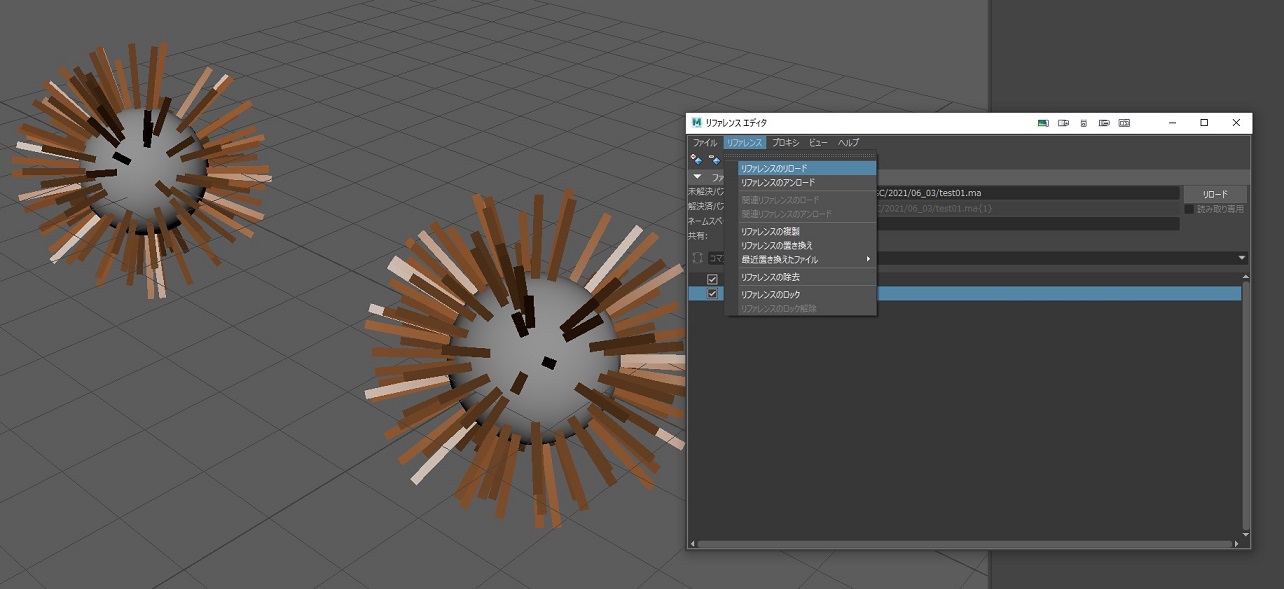This screenshot has width=1284, height=589.
Task: Toggle the checkbox of the selected test01 reference
Action: [x=711, y=294]
